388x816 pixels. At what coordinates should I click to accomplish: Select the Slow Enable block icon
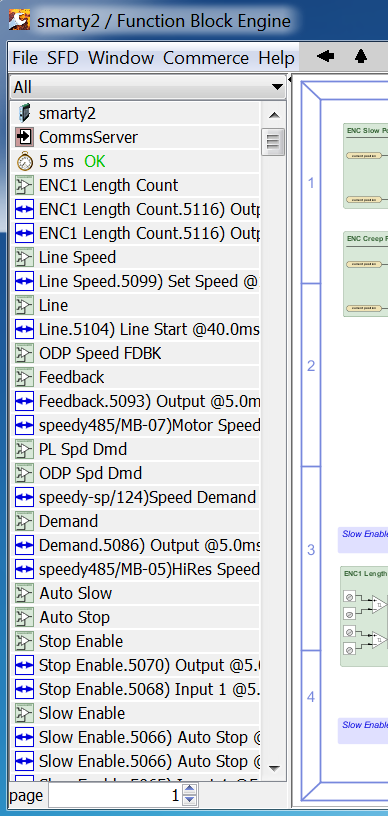pos(24,713)
